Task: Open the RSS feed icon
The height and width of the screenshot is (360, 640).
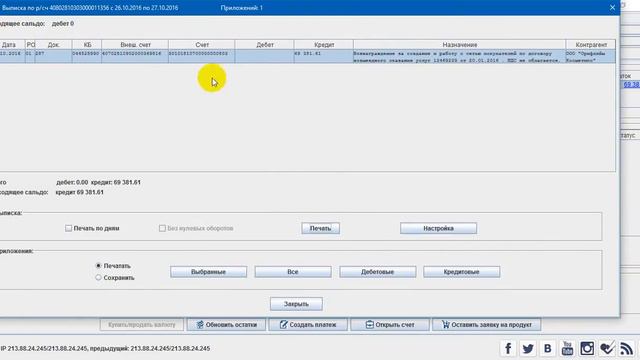Action: coord(627,349)
